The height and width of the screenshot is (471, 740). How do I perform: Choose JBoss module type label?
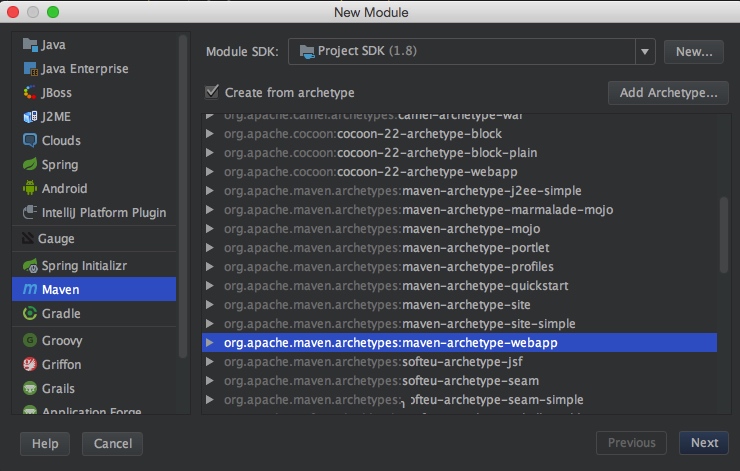(57, 93)
